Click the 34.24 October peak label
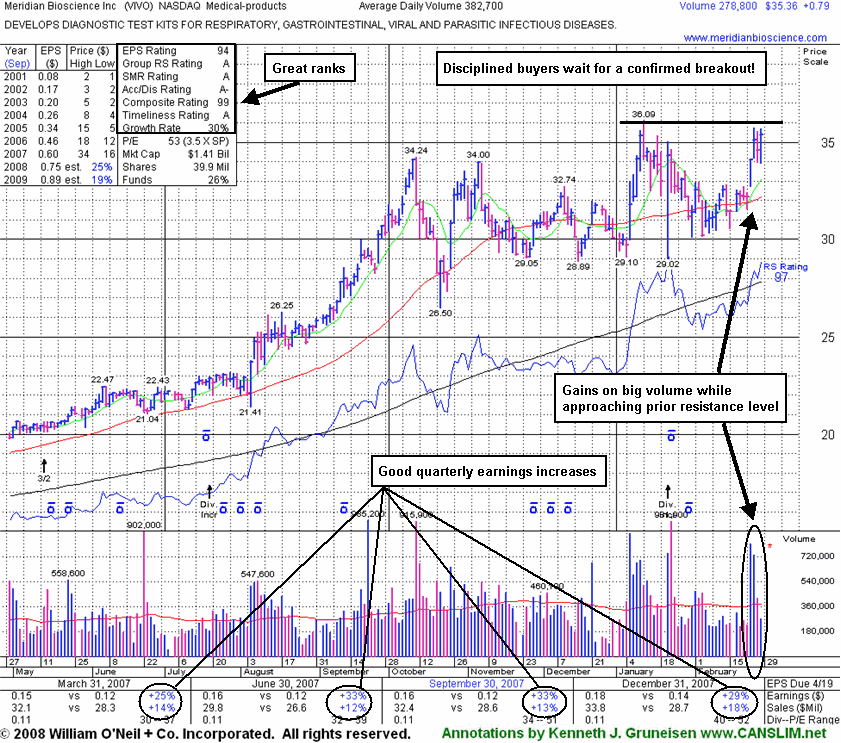Viewport: 841px width, 743px height. [416, 150]
